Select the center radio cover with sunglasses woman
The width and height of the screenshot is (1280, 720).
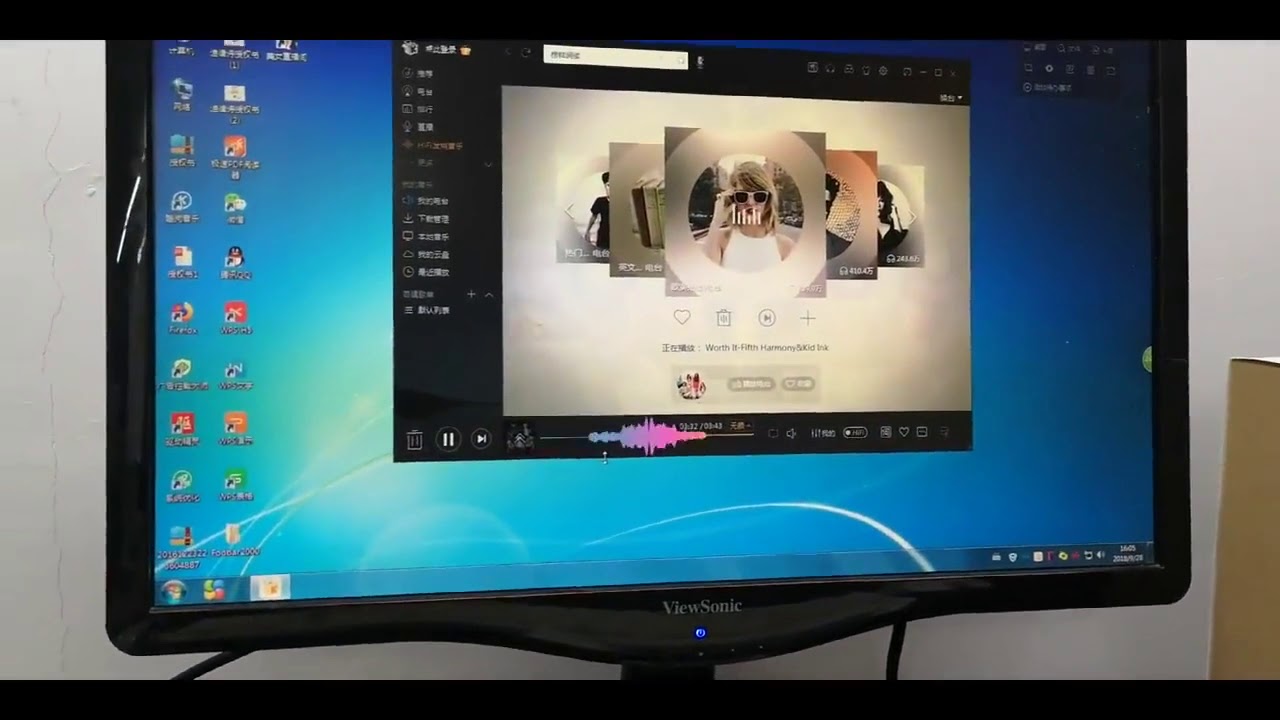click(745, 212)
